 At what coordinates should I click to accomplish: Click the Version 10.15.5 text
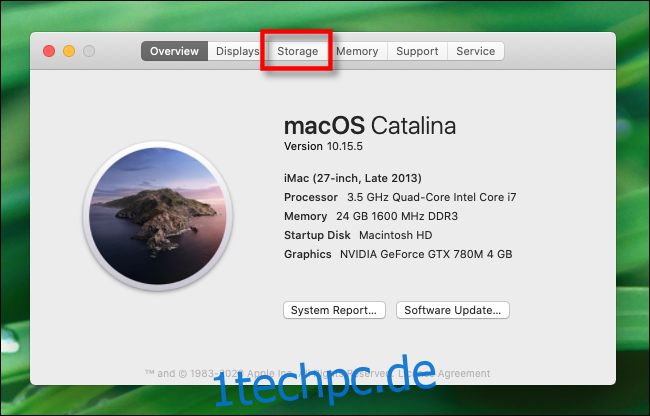(323, 146)
